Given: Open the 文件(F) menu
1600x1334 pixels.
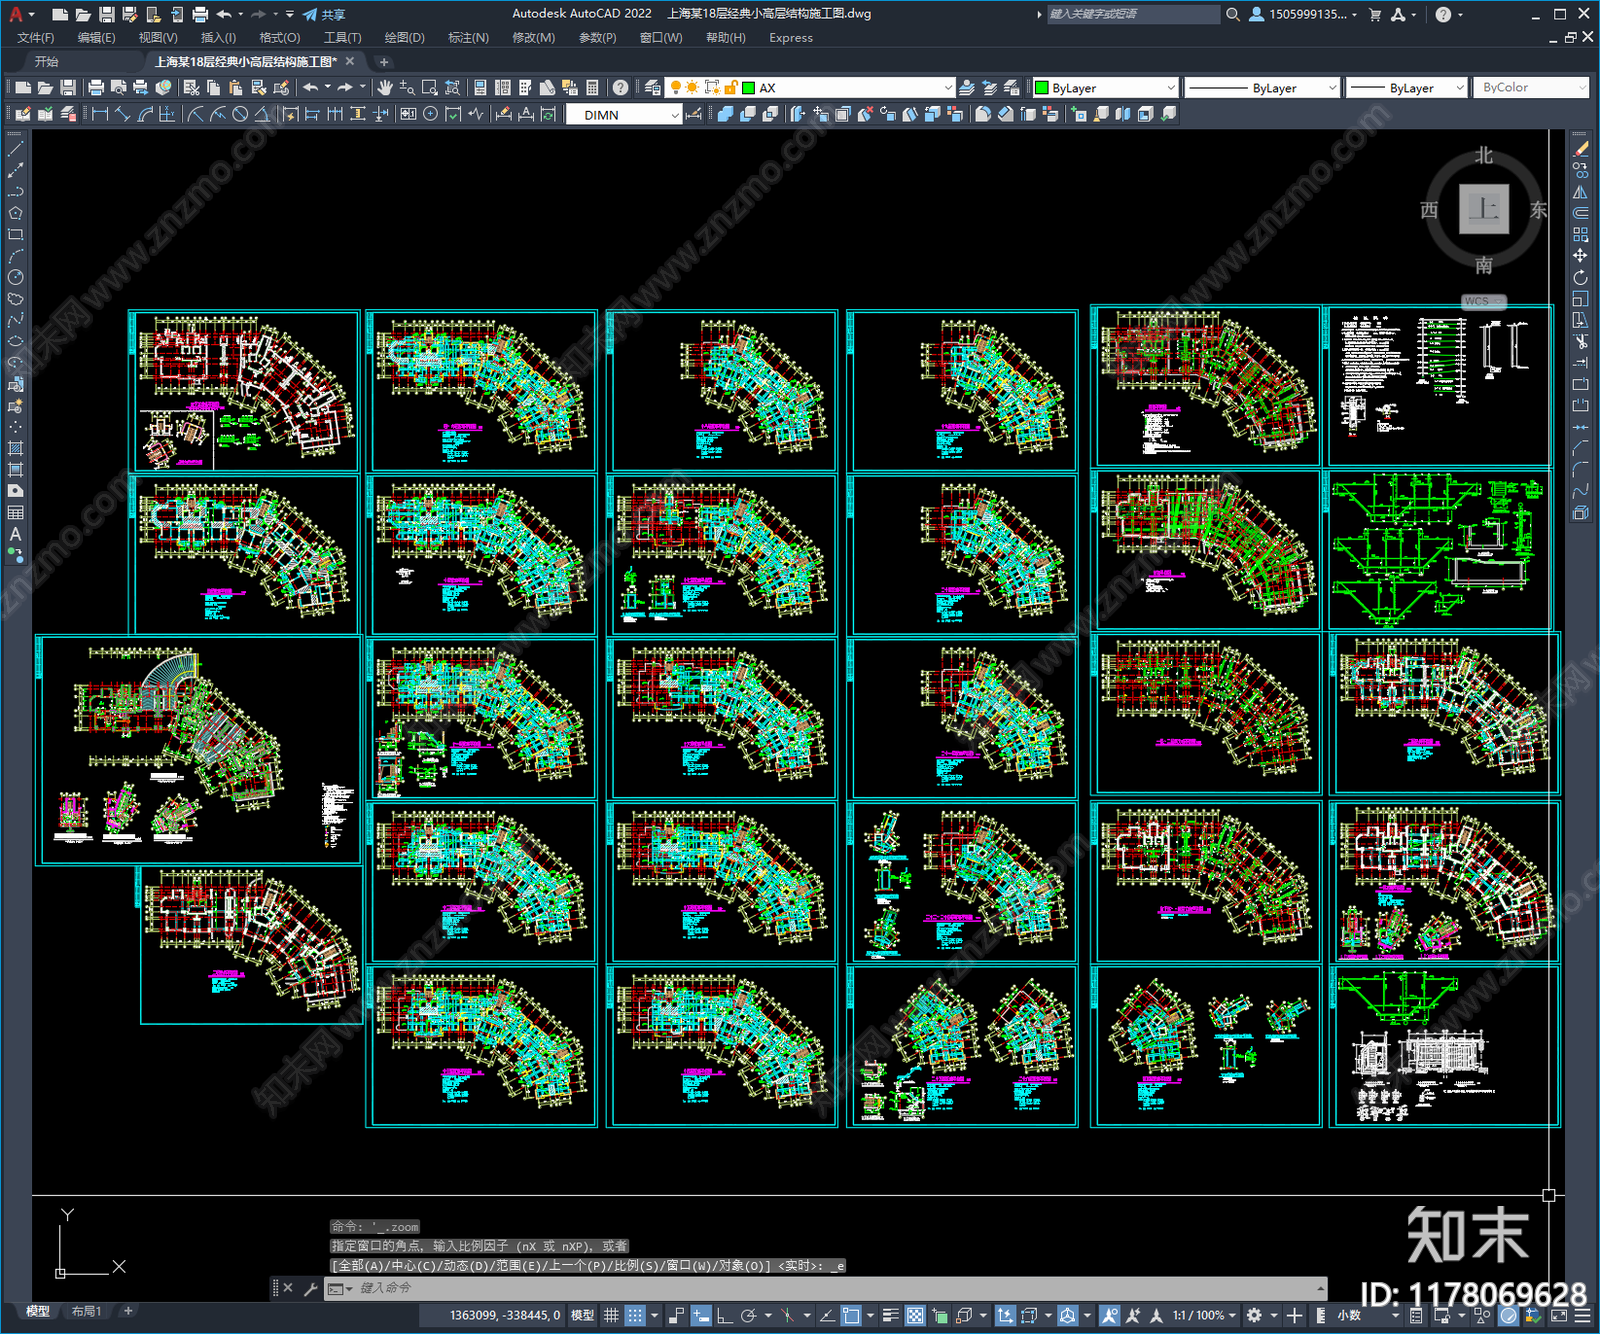Looking at the screenshot, I should (x=36, y=38).
